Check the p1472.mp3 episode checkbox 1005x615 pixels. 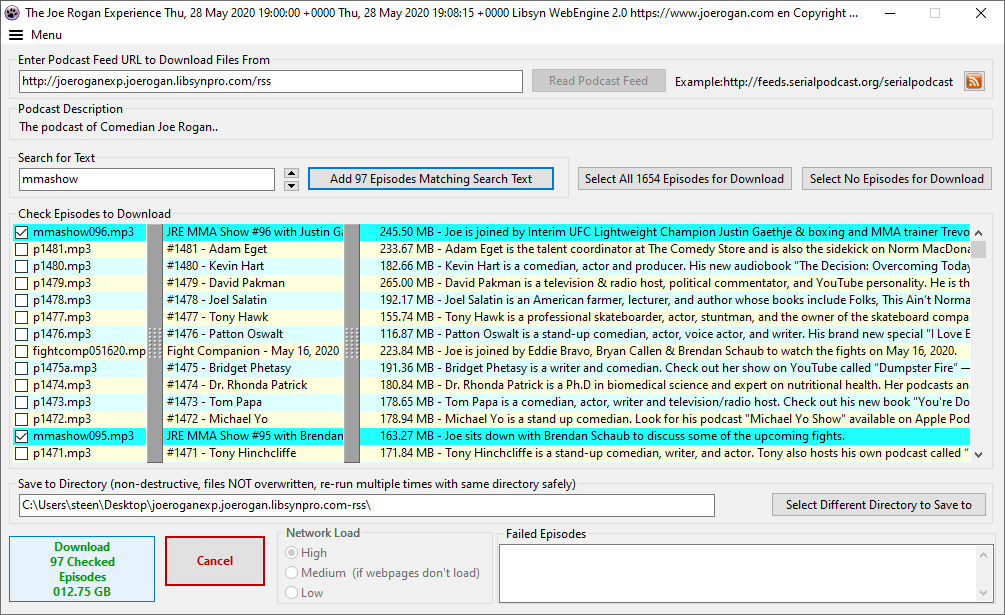pyautogui.click(x=21, y=419)
